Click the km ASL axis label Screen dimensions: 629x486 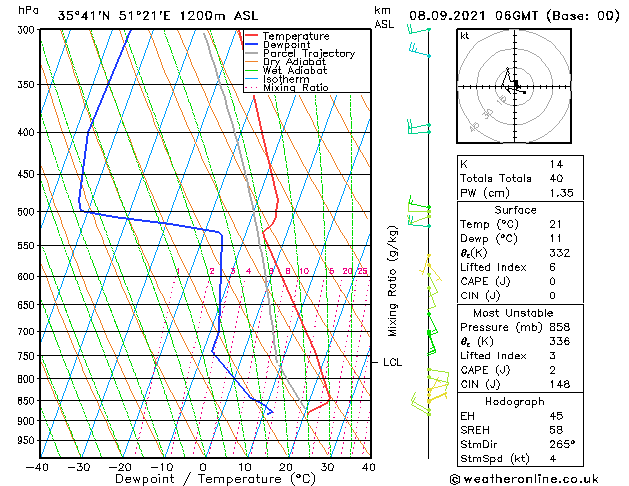(384, 17)
